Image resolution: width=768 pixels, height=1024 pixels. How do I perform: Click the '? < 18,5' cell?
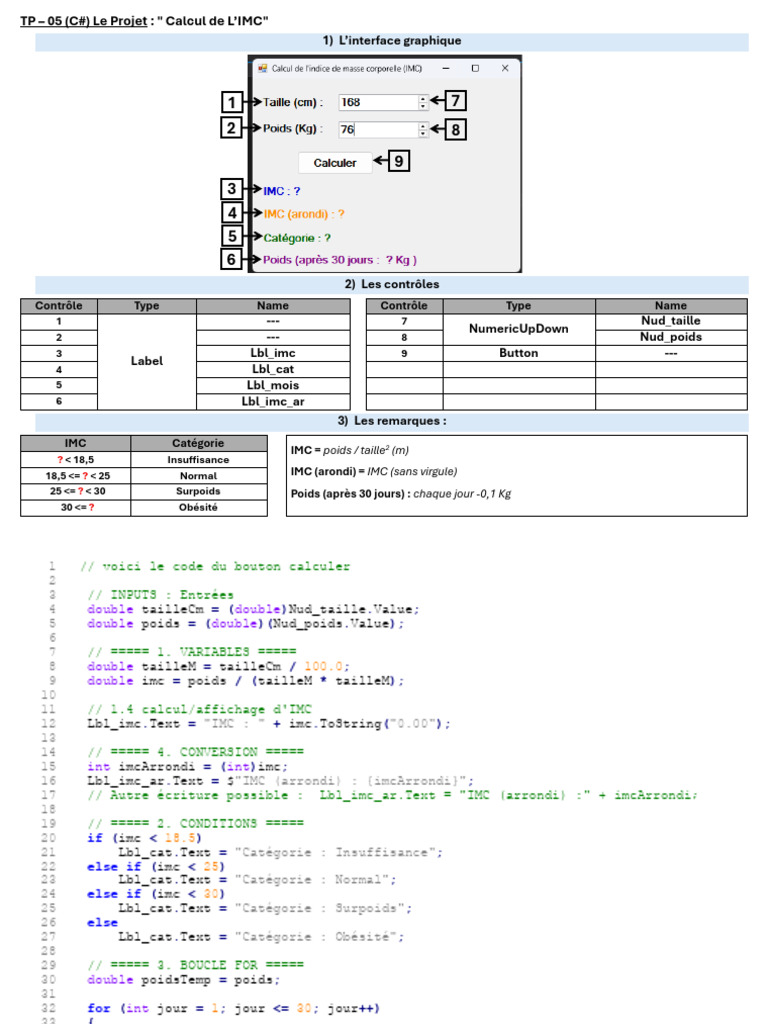click(x=75, y=460)
